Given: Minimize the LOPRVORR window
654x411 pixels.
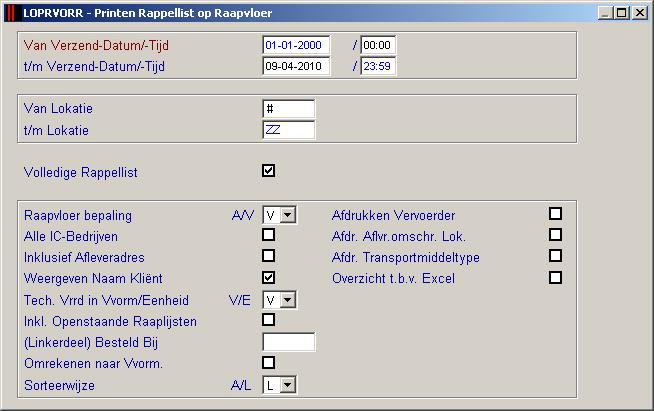Looking at the screenshot, I should pos(605,13).
